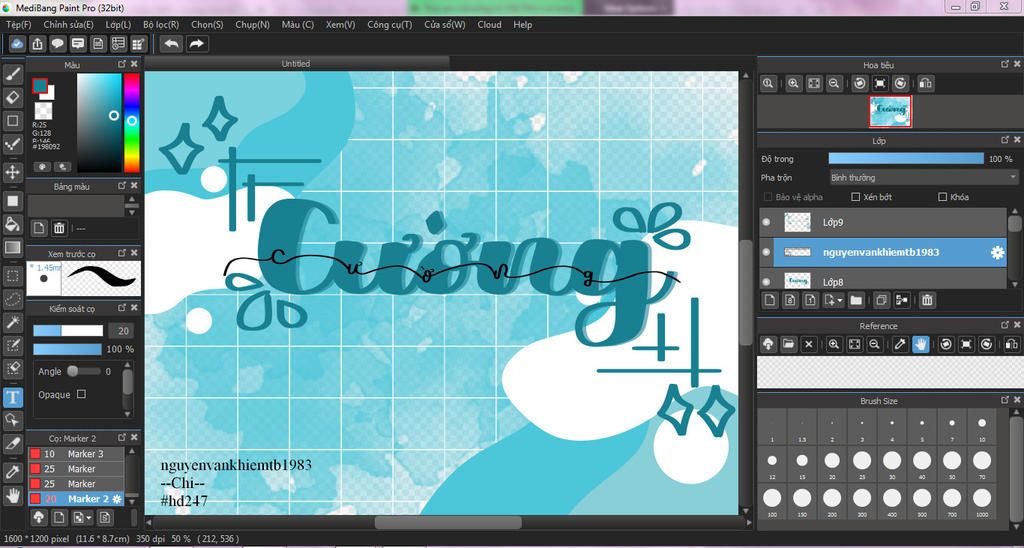
Task: Select the Gradient tool
Action: coord(13,248)
